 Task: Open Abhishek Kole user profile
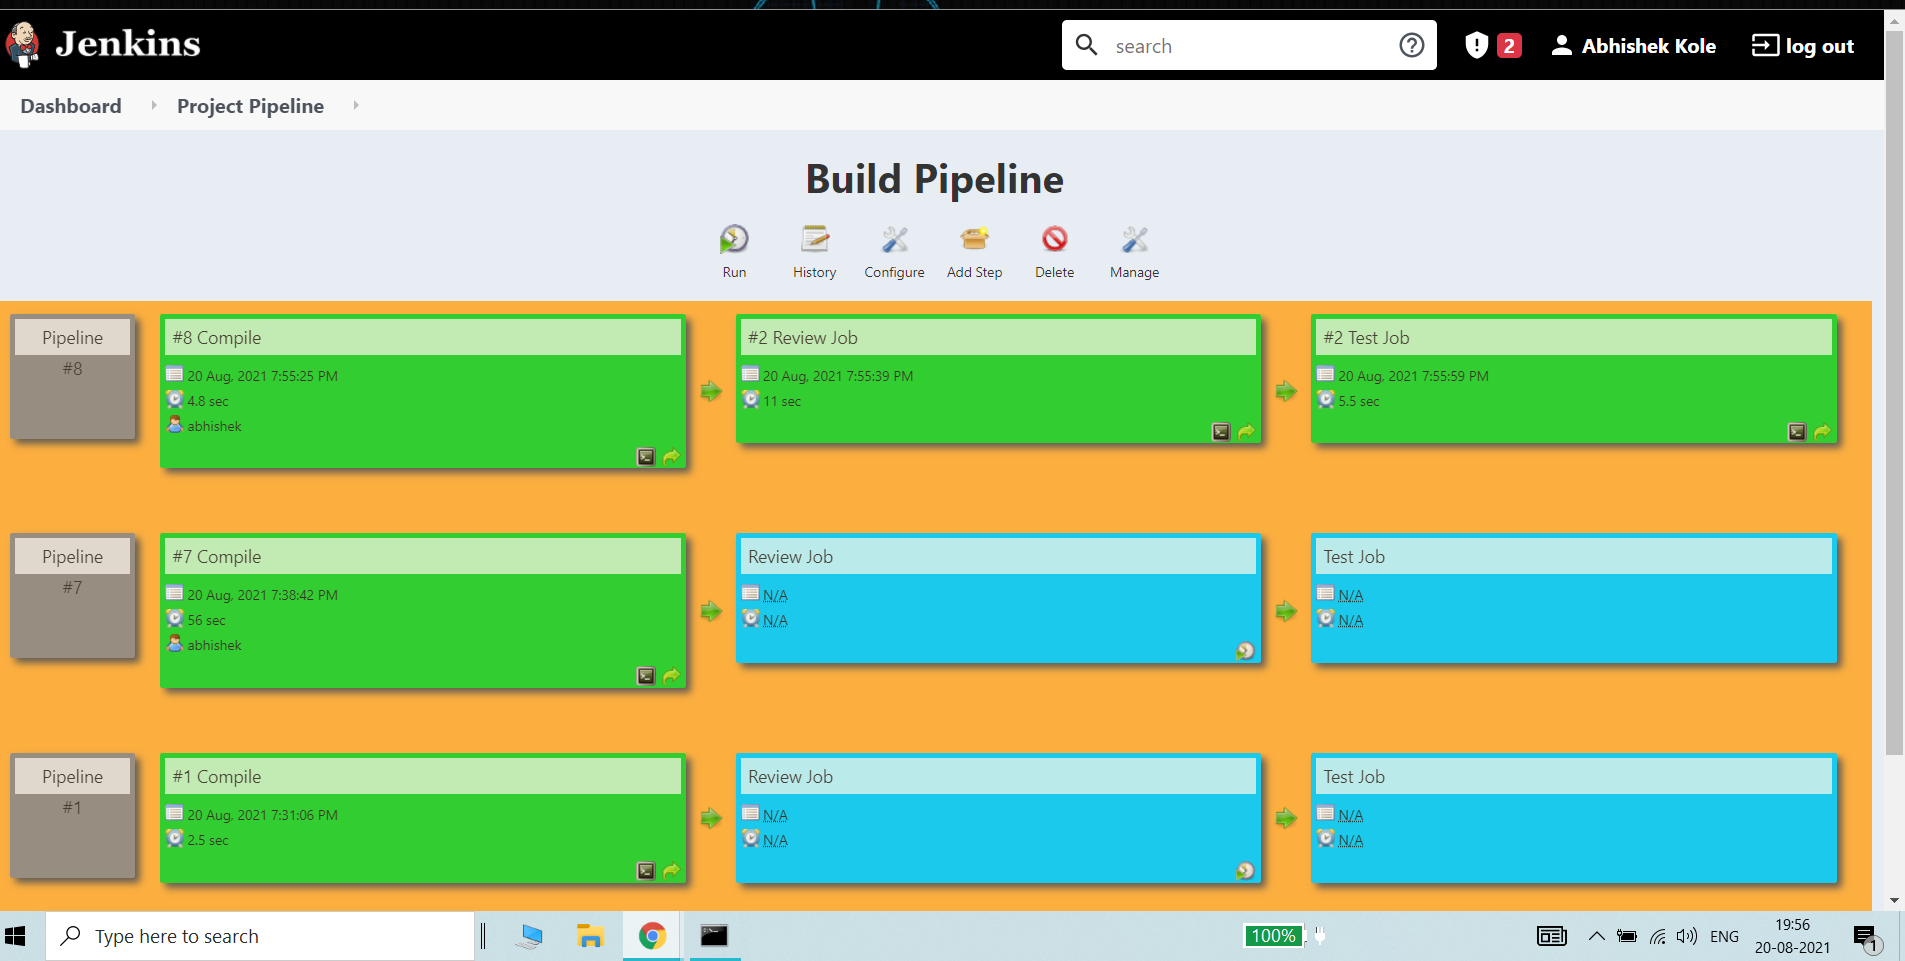(x=1632, y=45)
